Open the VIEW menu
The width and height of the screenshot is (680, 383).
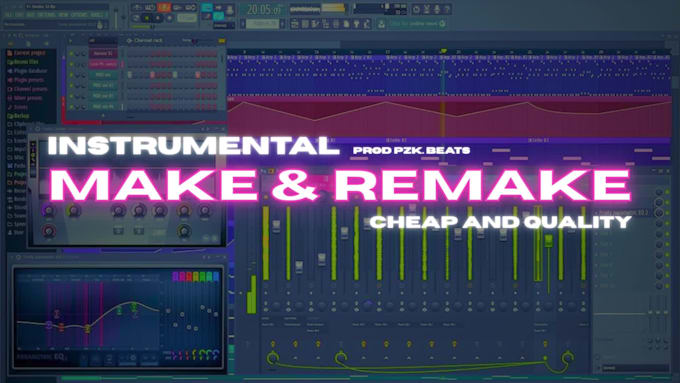(x=63, y=15)
